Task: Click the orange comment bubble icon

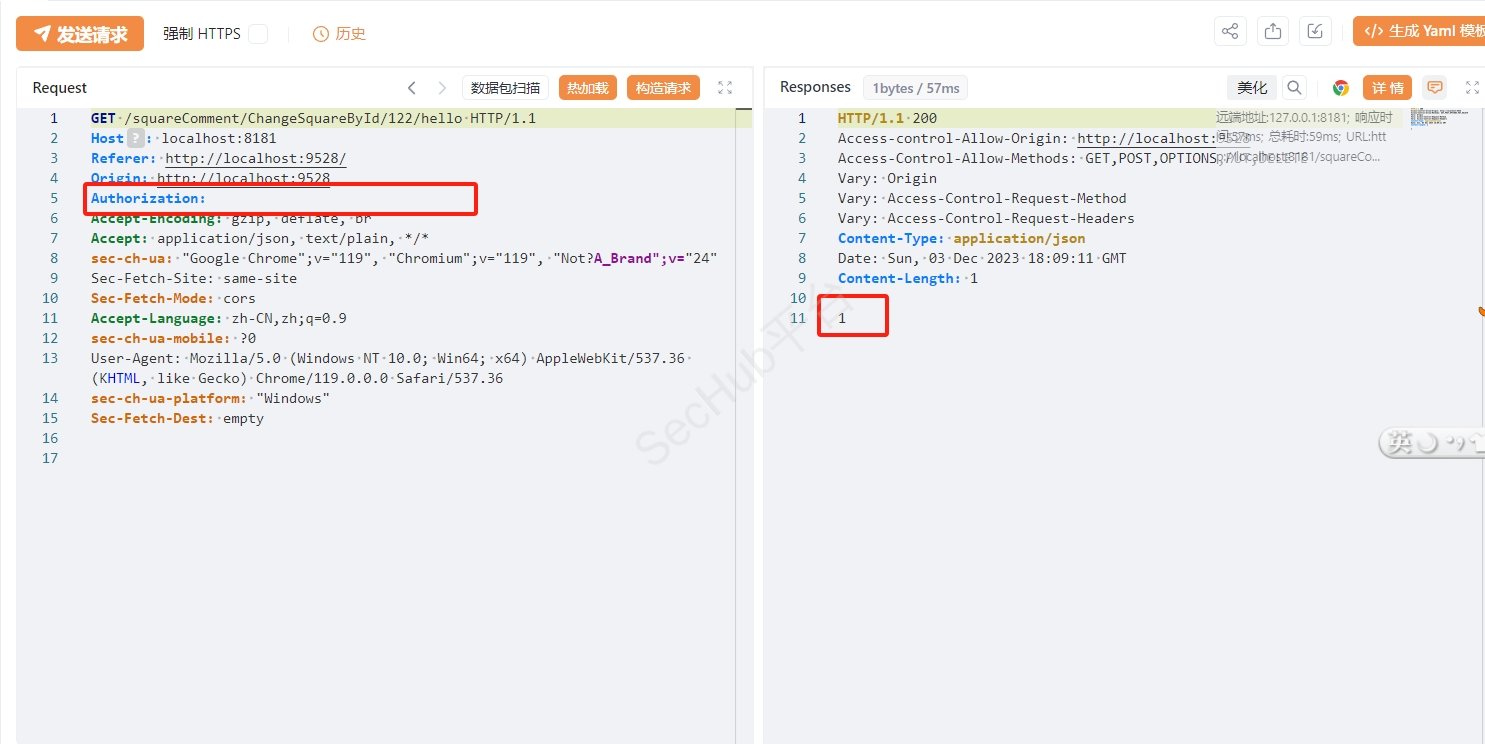Action: [x=1435, y=88]
